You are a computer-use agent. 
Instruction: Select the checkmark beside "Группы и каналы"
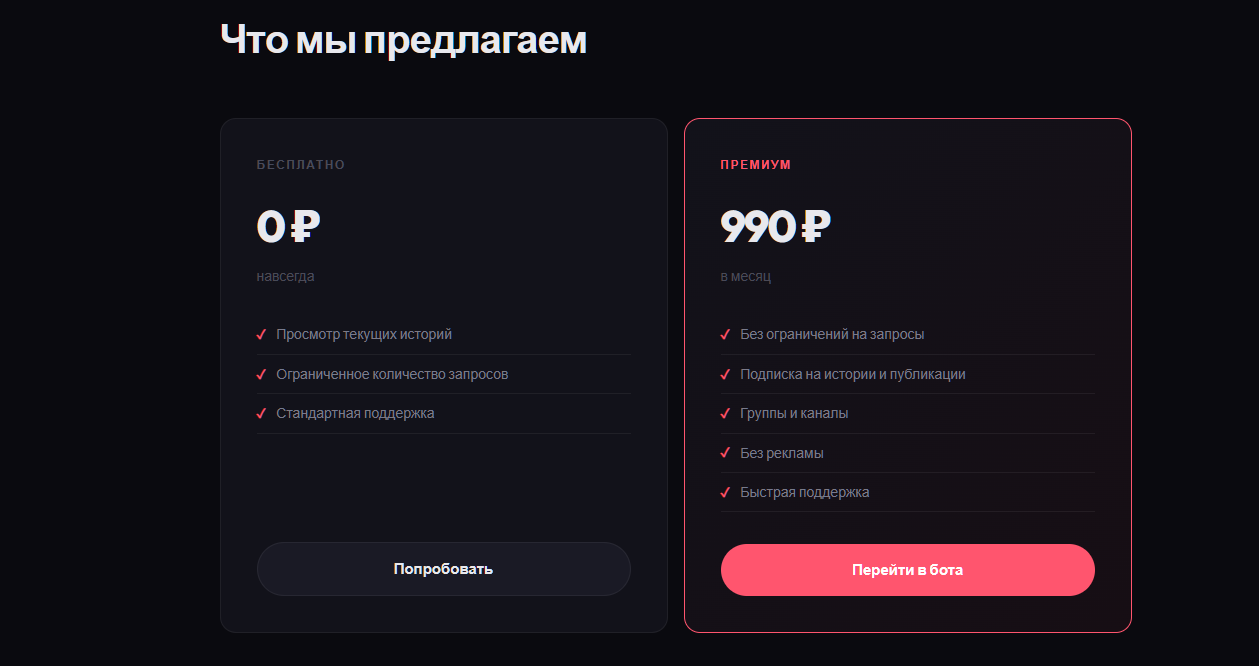[x=725, y=413]
